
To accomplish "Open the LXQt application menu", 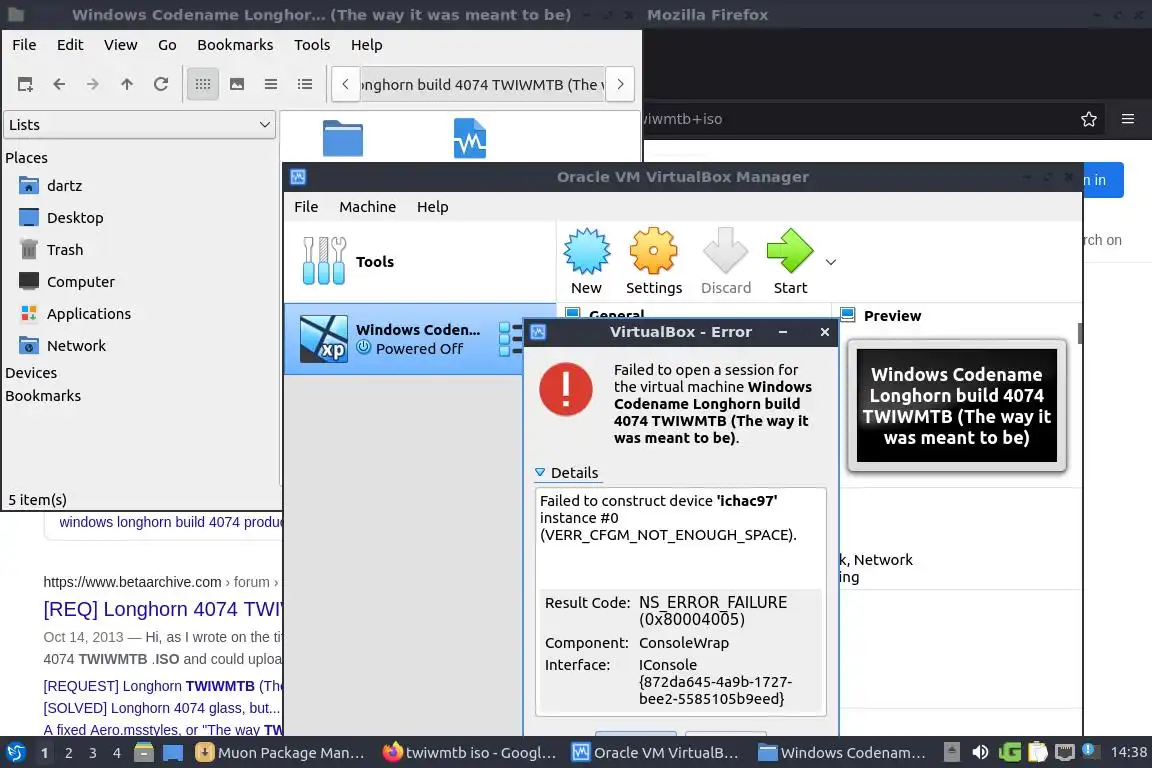I will pyautogui.click(x=15, y=752).
